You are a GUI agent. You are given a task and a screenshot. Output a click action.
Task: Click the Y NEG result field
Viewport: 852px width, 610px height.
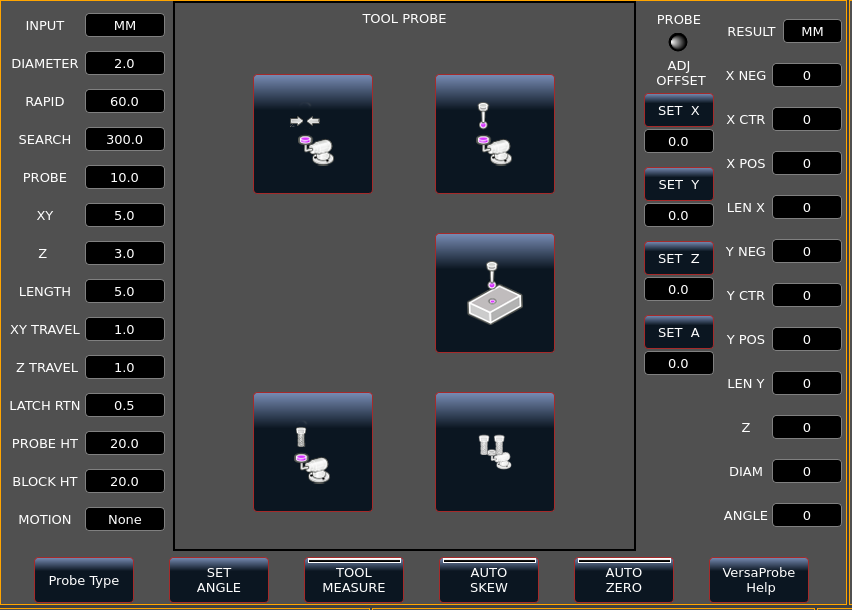807,251
